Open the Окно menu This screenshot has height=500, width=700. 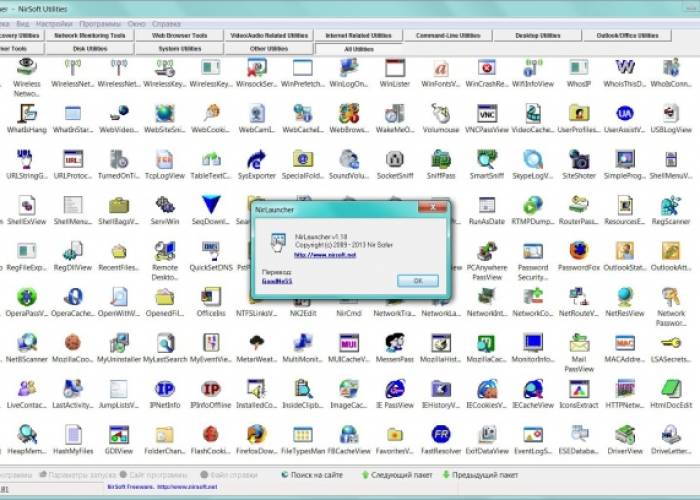137,24
